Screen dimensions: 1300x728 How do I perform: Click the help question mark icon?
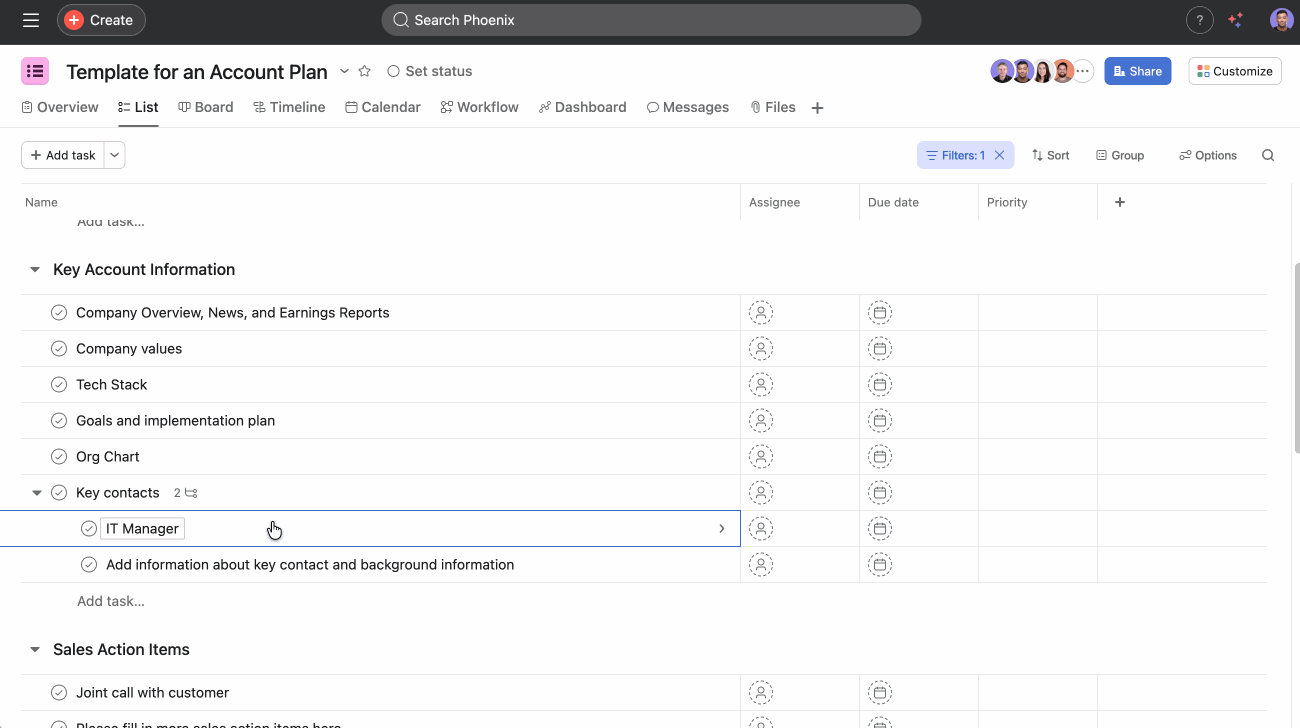click(1199, 20)
